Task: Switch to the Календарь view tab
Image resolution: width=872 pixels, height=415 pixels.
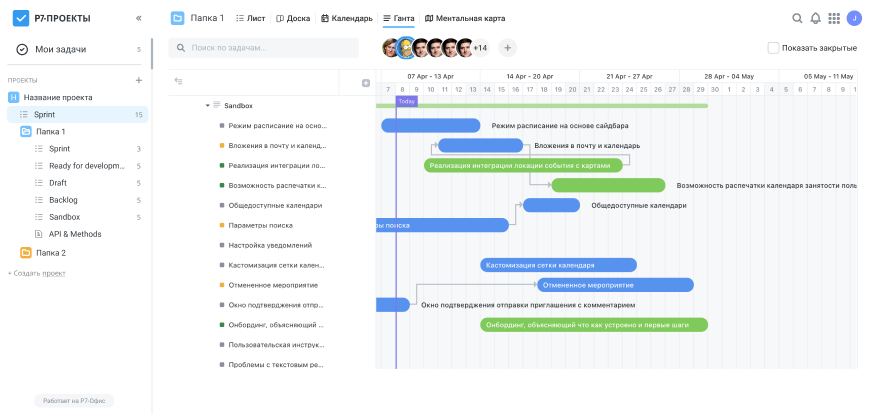Action: point(346,18)
